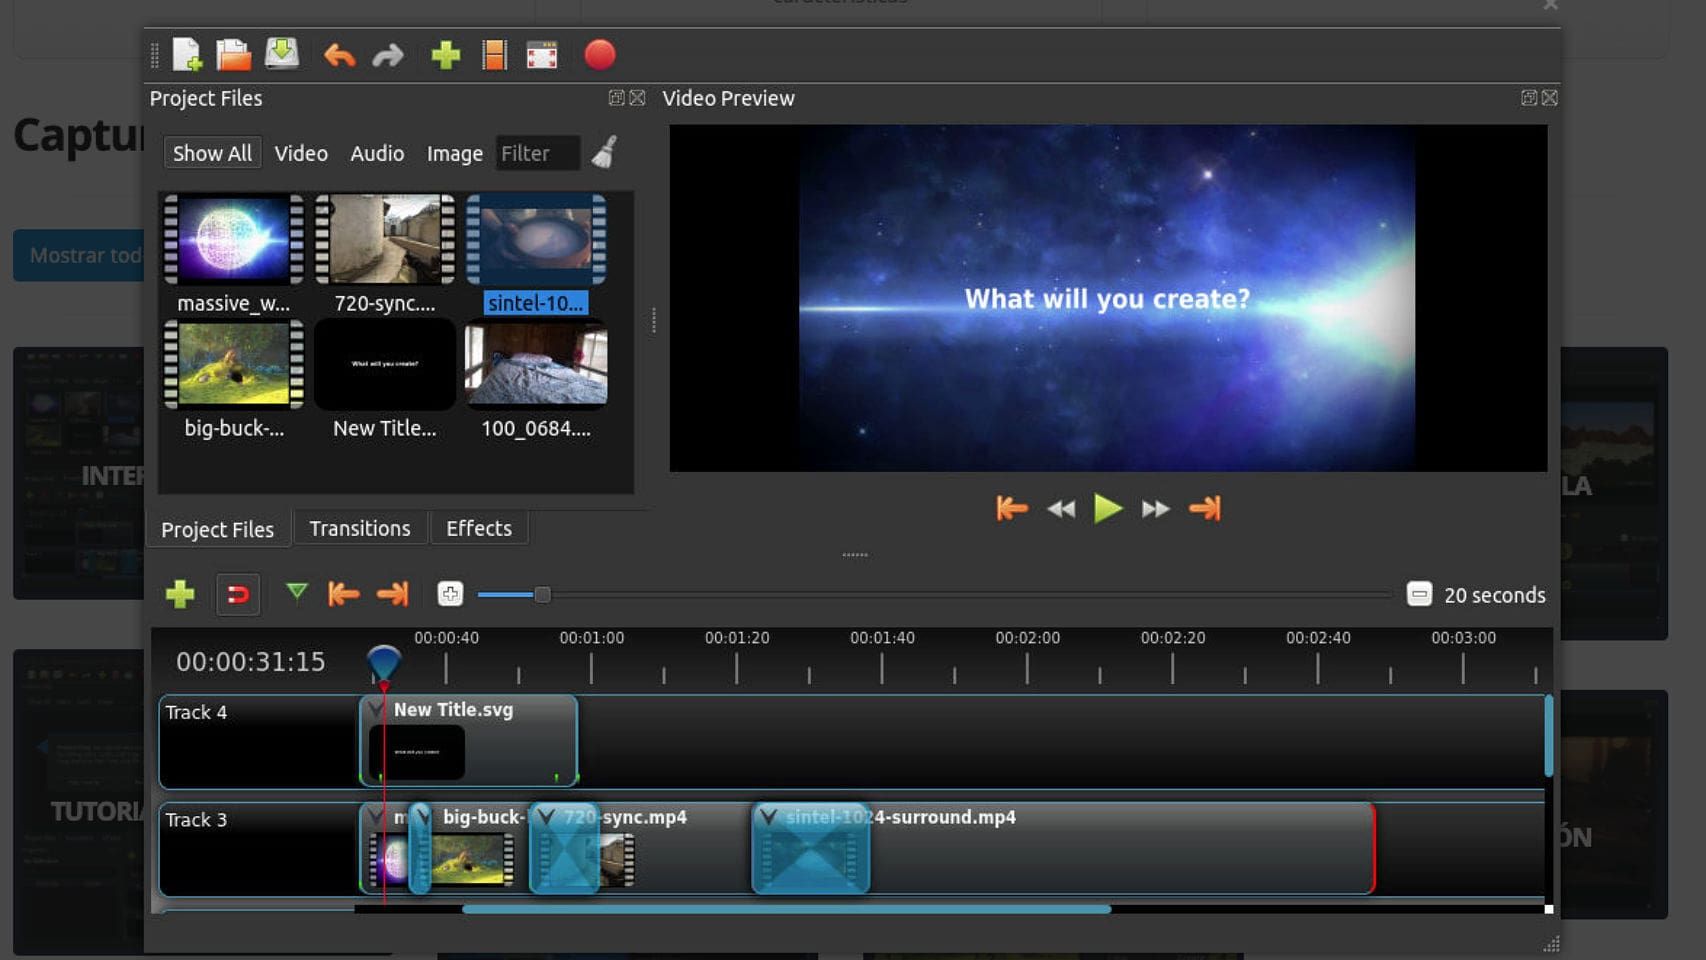Viewport: 1706px width, 960px height.
Task: Open Choose Profile filmstrip icon
Action: [x=494, y=55]
